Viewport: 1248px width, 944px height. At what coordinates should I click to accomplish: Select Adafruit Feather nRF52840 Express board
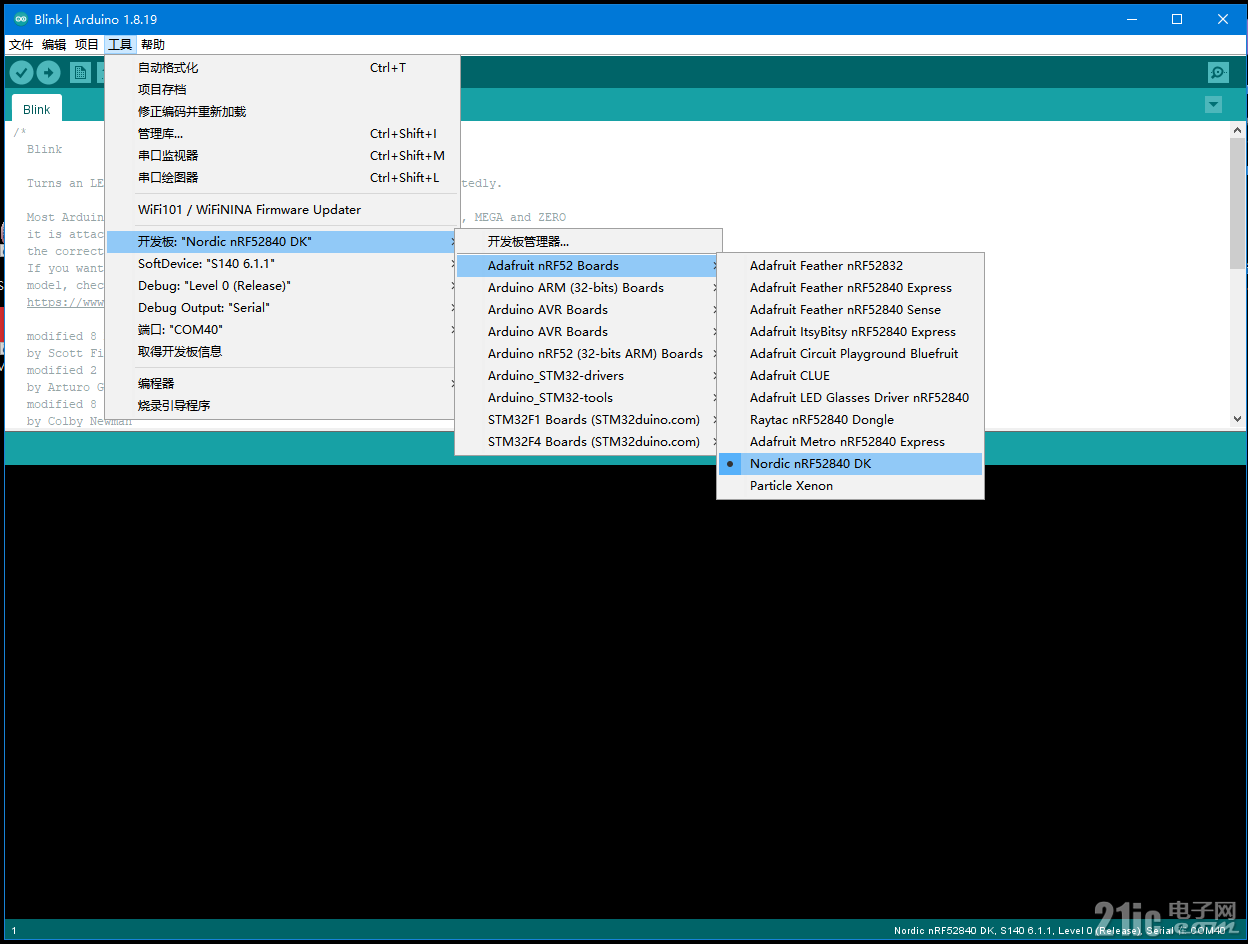tap(851, 288)
